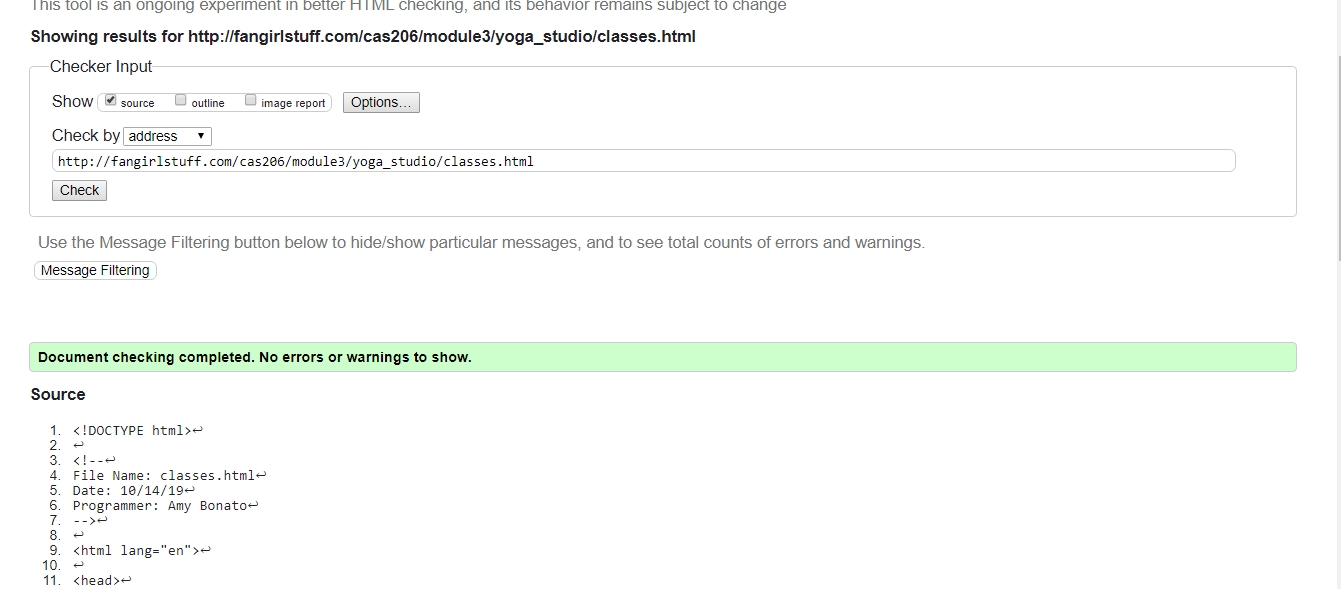Click the head tag source line
The image size is (1341, 589).
tap(96, 580)
